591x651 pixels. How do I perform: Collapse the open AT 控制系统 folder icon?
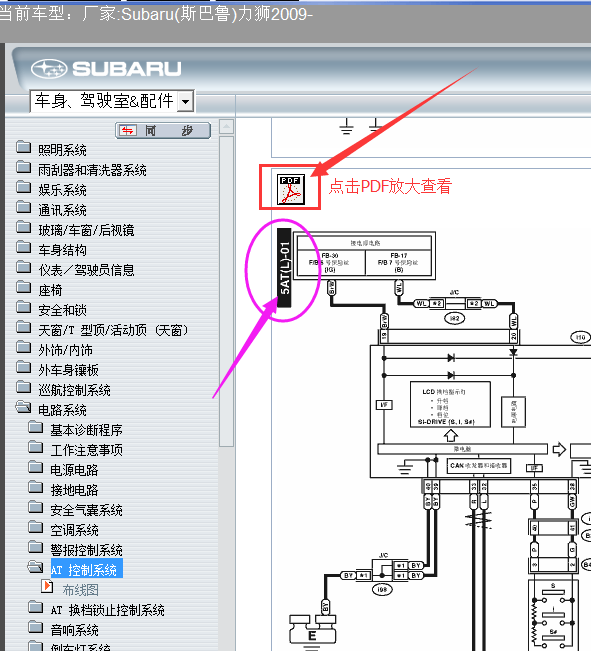pyautogui.click(x=35, y=567)
